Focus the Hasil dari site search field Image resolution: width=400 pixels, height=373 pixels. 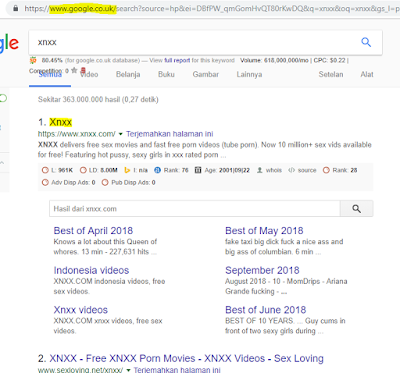click(x=195, y=209)
